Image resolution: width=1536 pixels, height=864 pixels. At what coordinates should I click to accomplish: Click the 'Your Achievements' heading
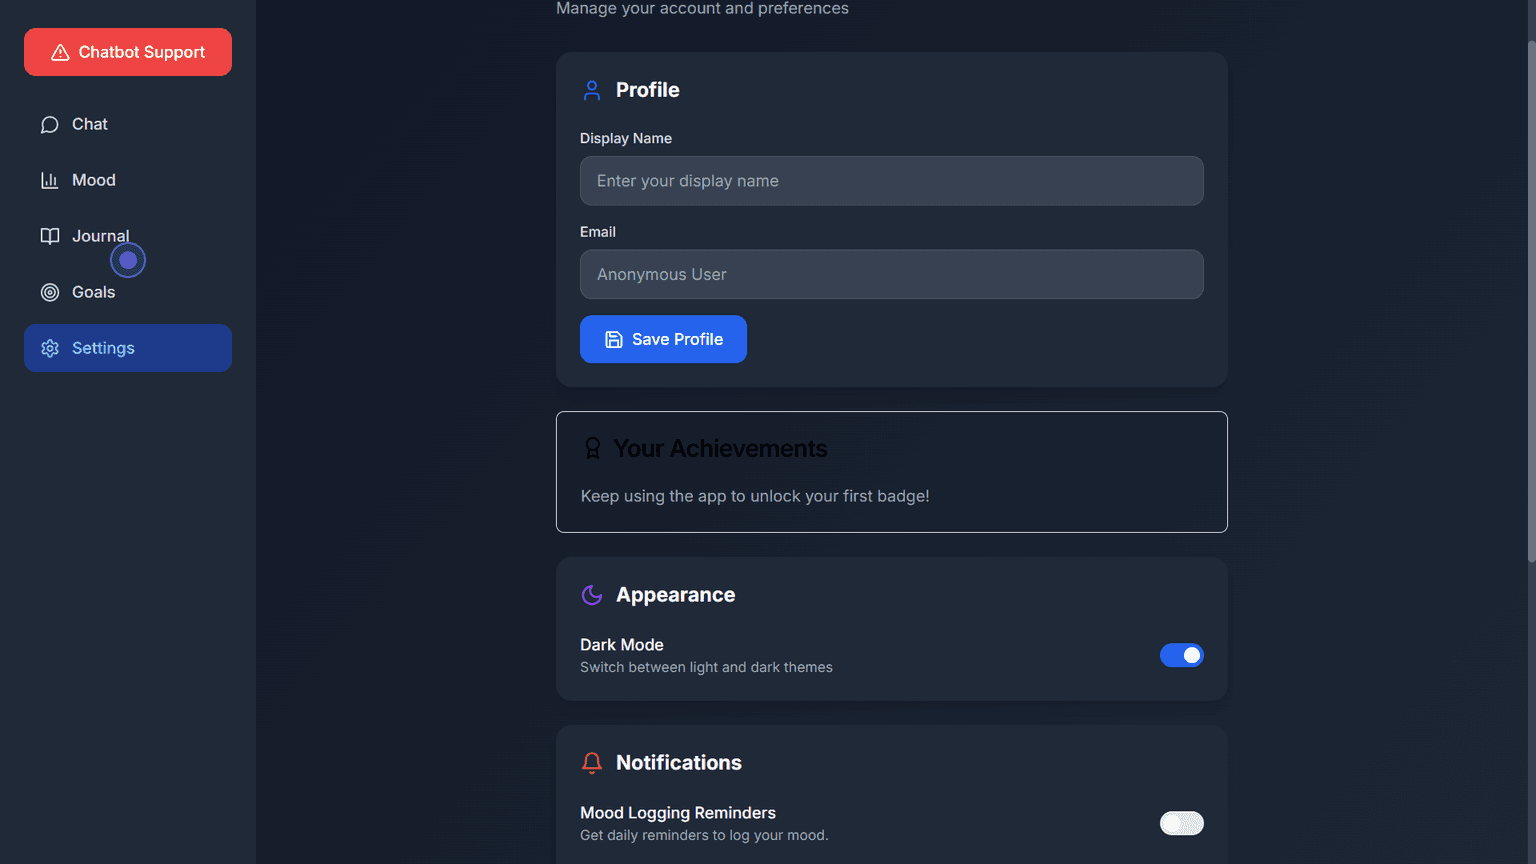coord(720,449)
